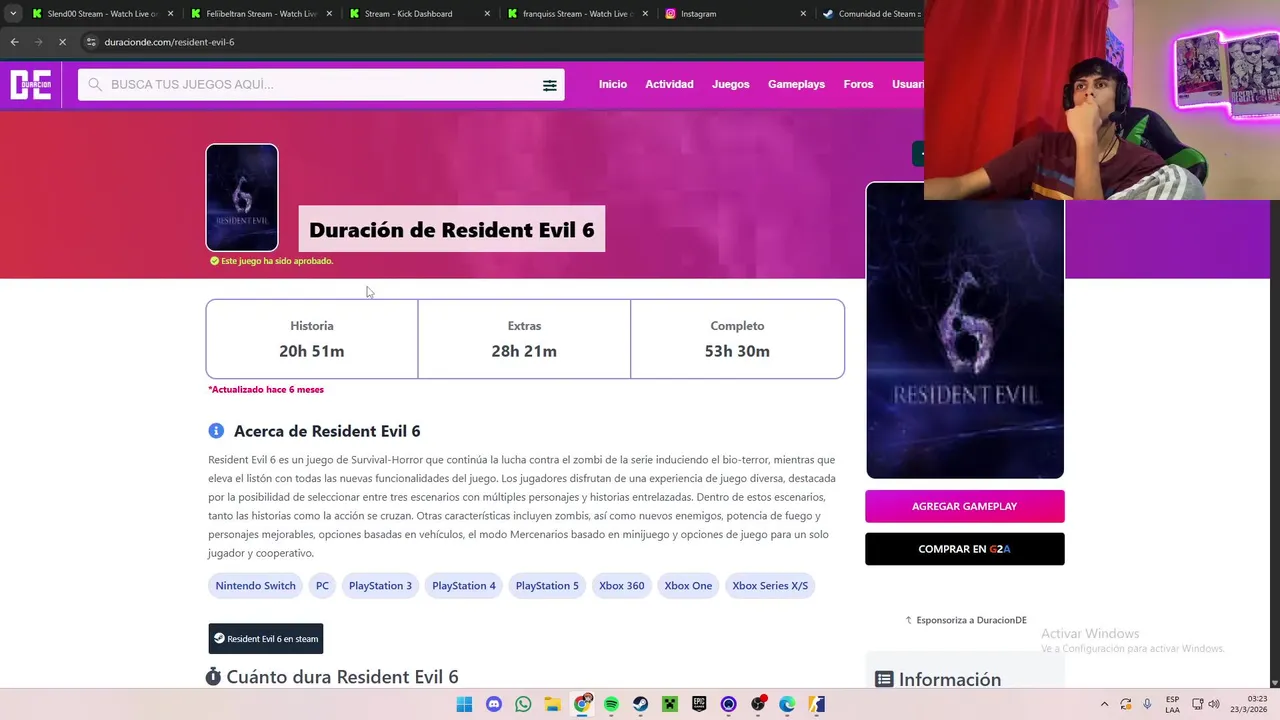Open the Windows Start menu
The height and width of the screenshot is (720, 1280).
[464, 704]
